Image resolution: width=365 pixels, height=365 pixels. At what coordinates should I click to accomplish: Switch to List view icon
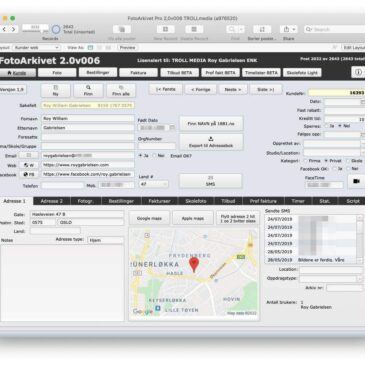coord(99,48)
